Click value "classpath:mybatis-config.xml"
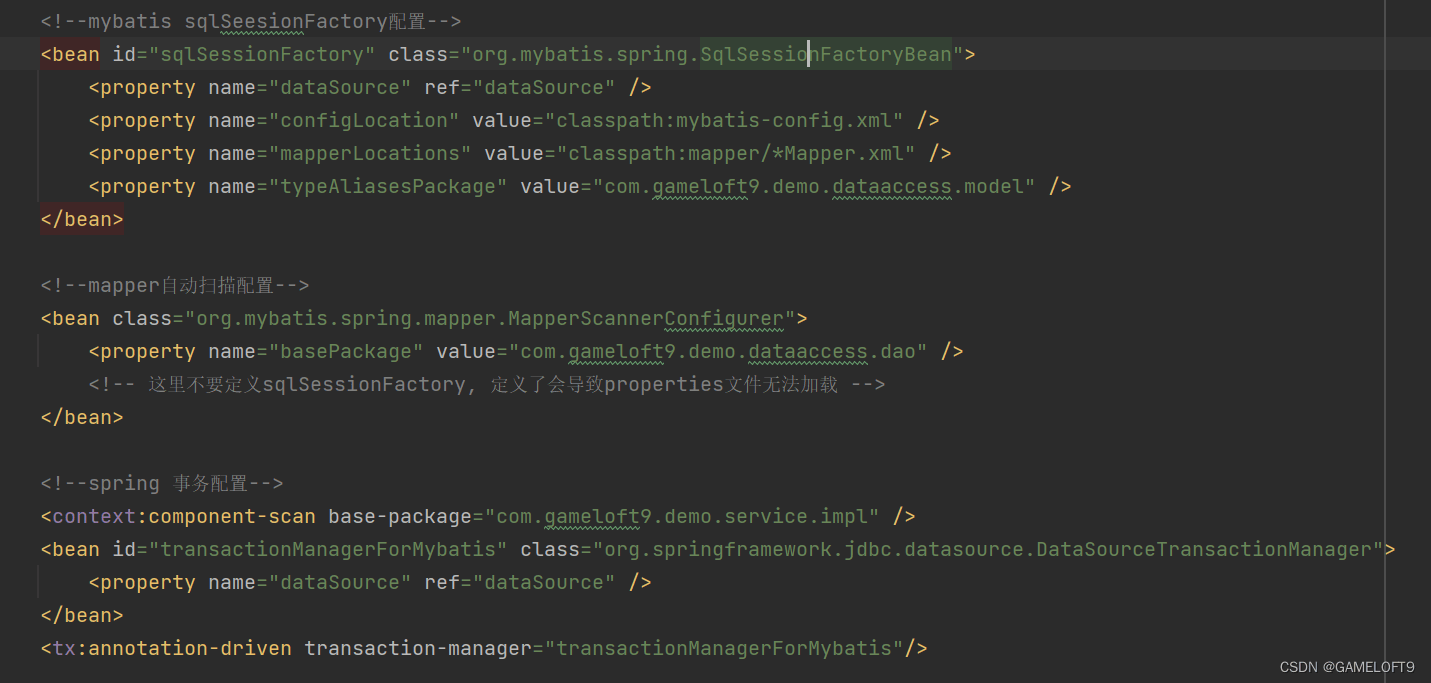This screenshot has width=1431, height=683. pos(724,120)
